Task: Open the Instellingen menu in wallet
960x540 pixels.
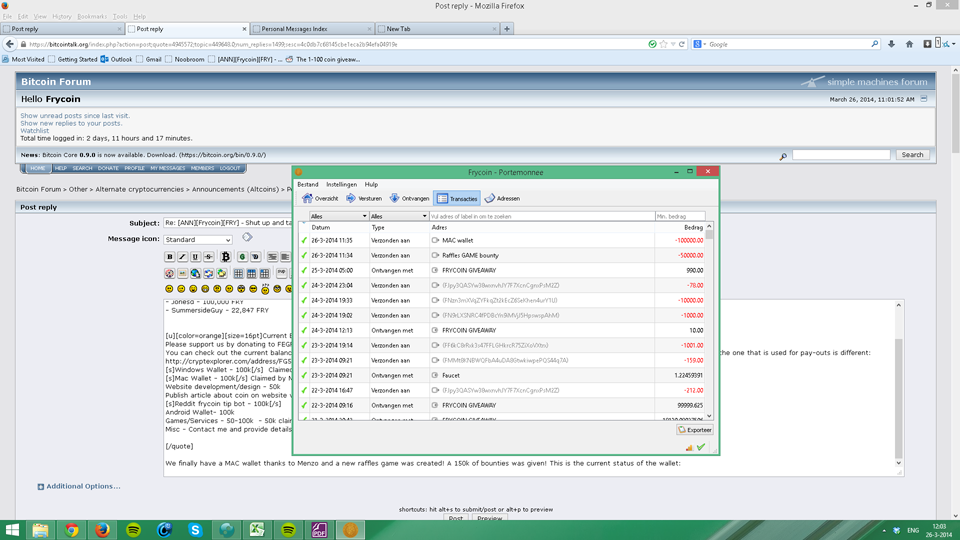Action: [341, 185]
